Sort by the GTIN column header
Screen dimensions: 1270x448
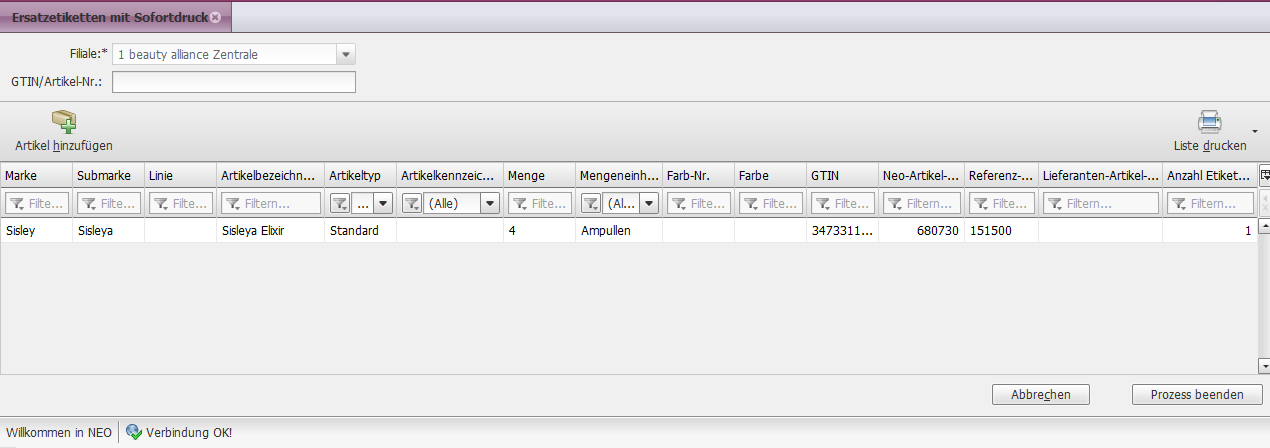tap(843, 175)
